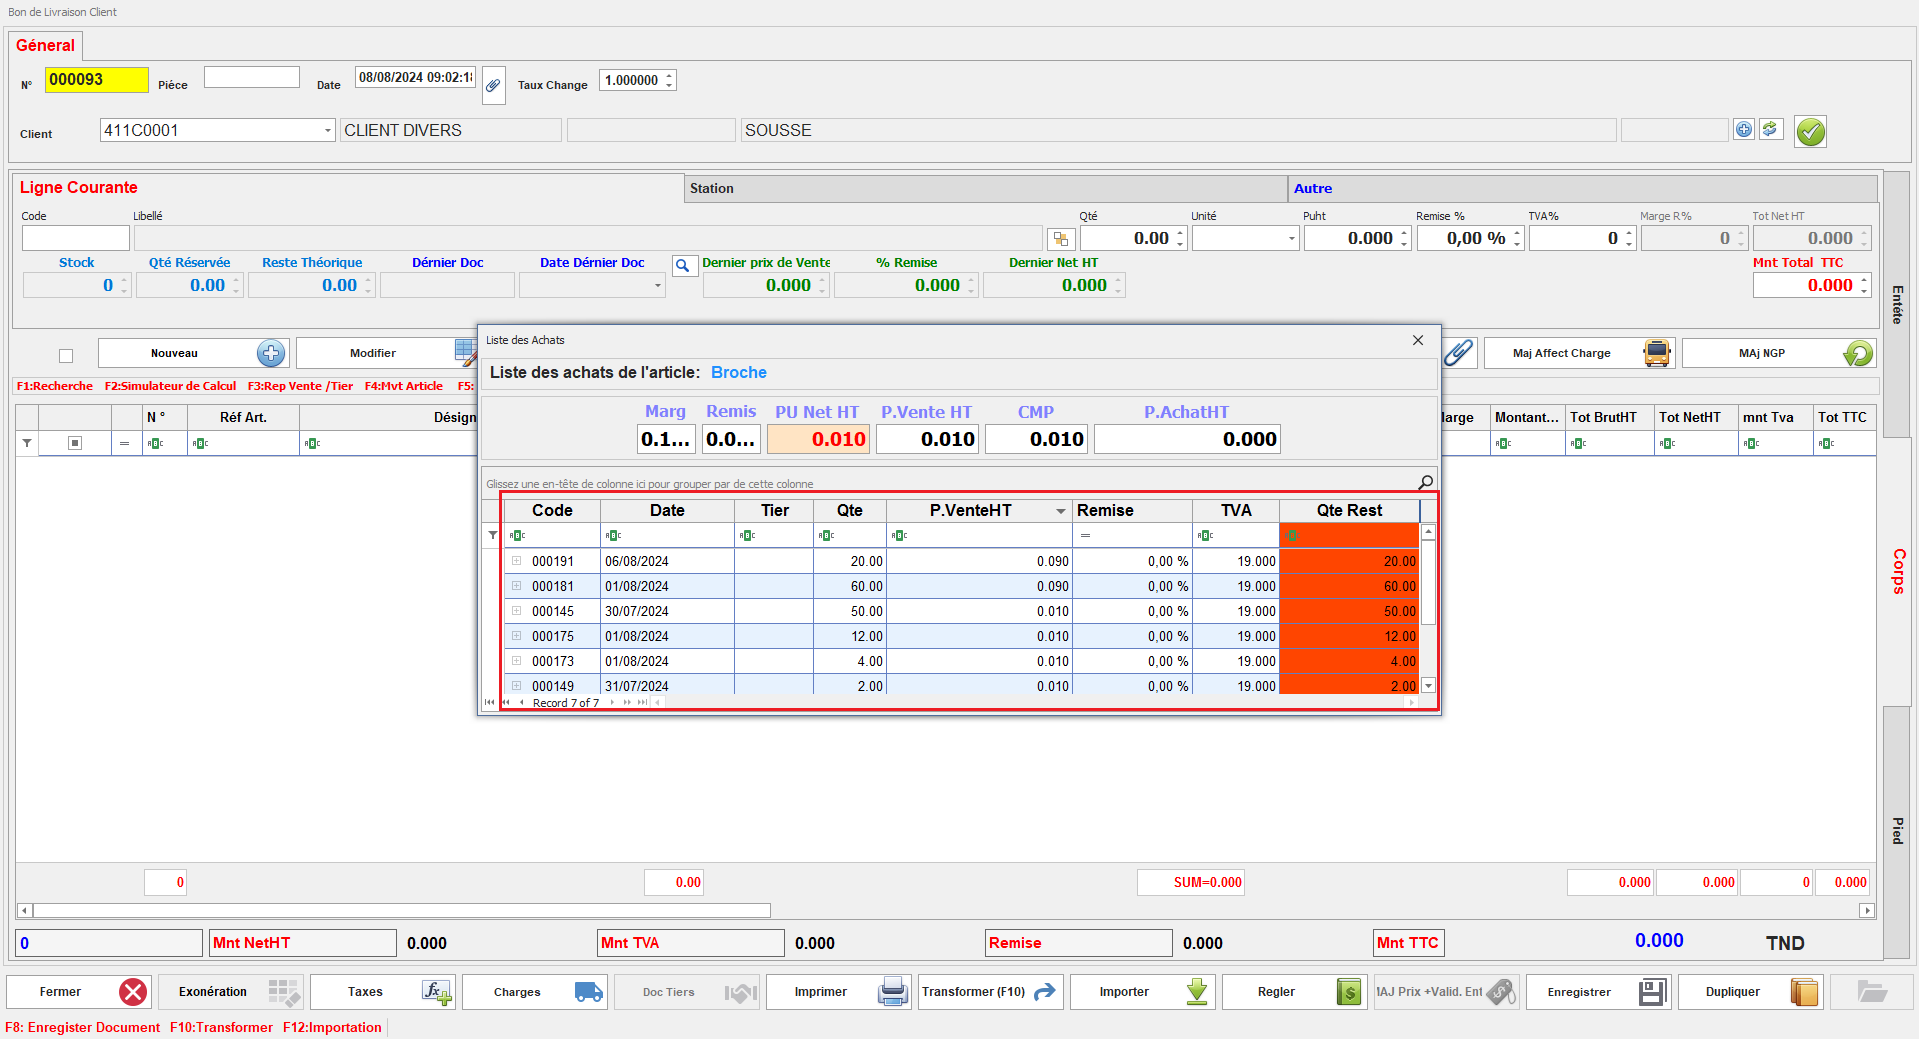Click the floppy disk icon on Enregistrer
The height and width of the screenshot is (1039, 1919).
(1653, 992)
